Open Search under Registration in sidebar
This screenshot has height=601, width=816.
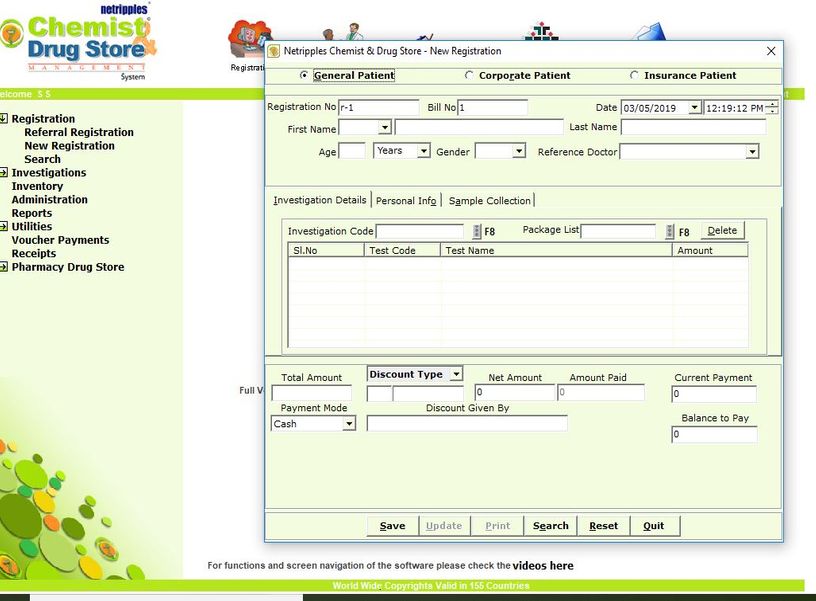click(42, 159)
